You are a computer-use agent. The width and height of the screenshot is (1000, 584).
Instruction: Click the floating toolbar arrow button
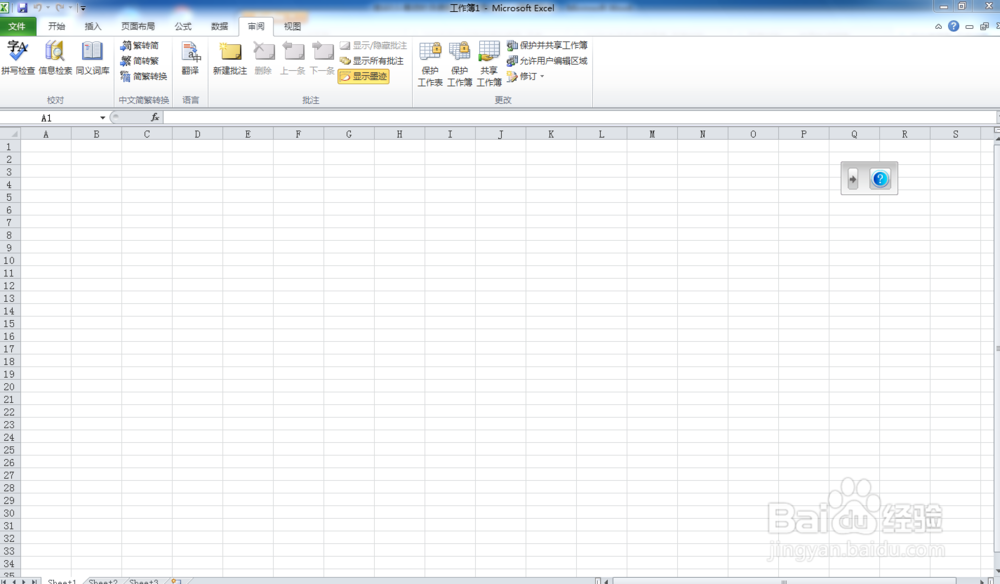(x=853, y=179)
